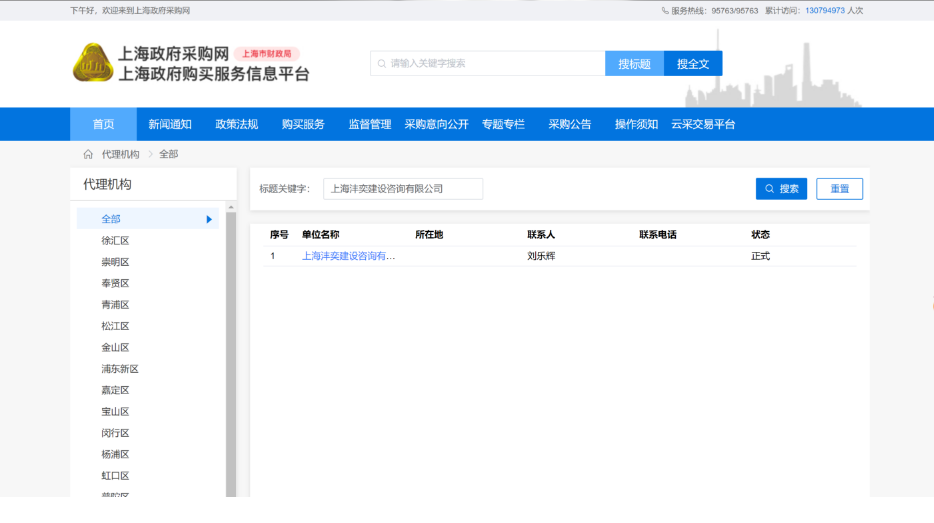Click the 单位名称 column header

pyautogui.click(x=320, y=235)
